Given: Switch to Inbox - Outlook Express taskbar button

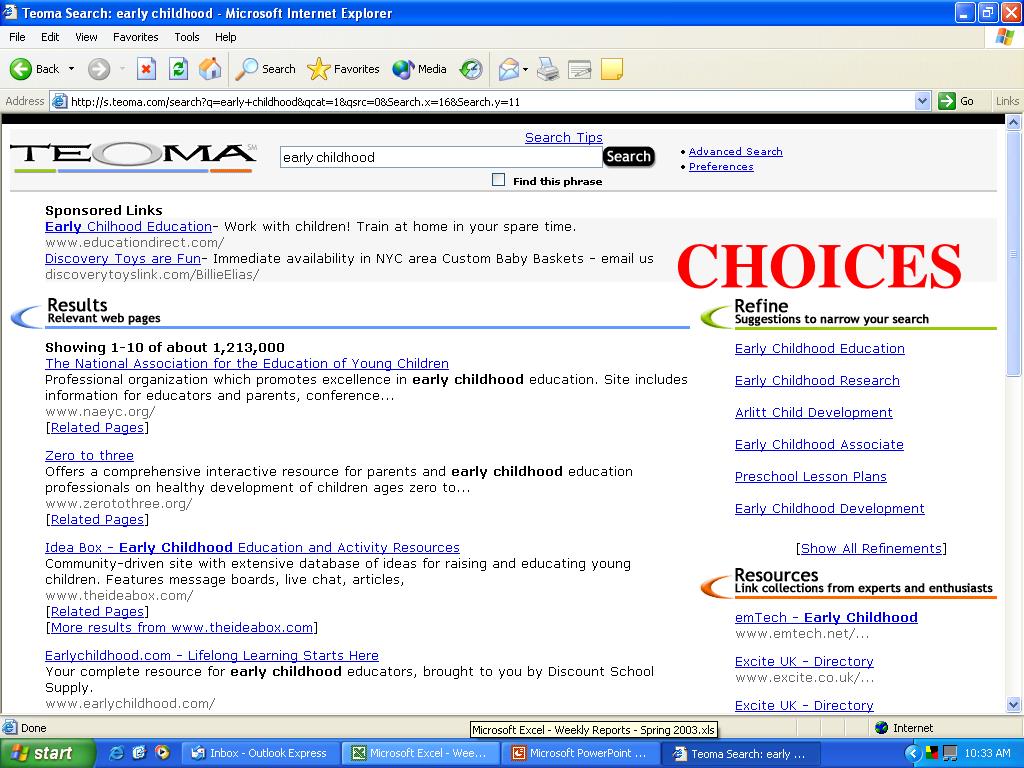Looking at the screenshot, I should pyautogui.click(x=260, y=753).
